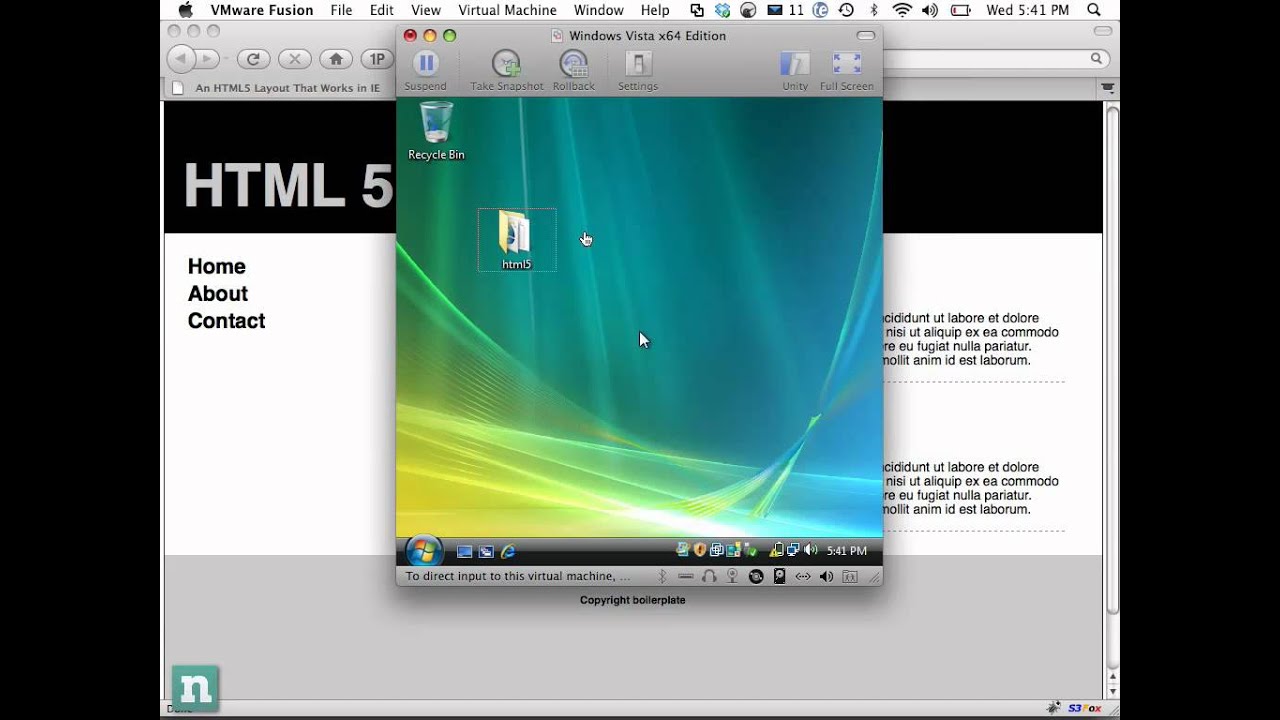Click the 1P toolbar button in browser
Viewport: 1280px width, 720px height.
click(x=377, y=59)
